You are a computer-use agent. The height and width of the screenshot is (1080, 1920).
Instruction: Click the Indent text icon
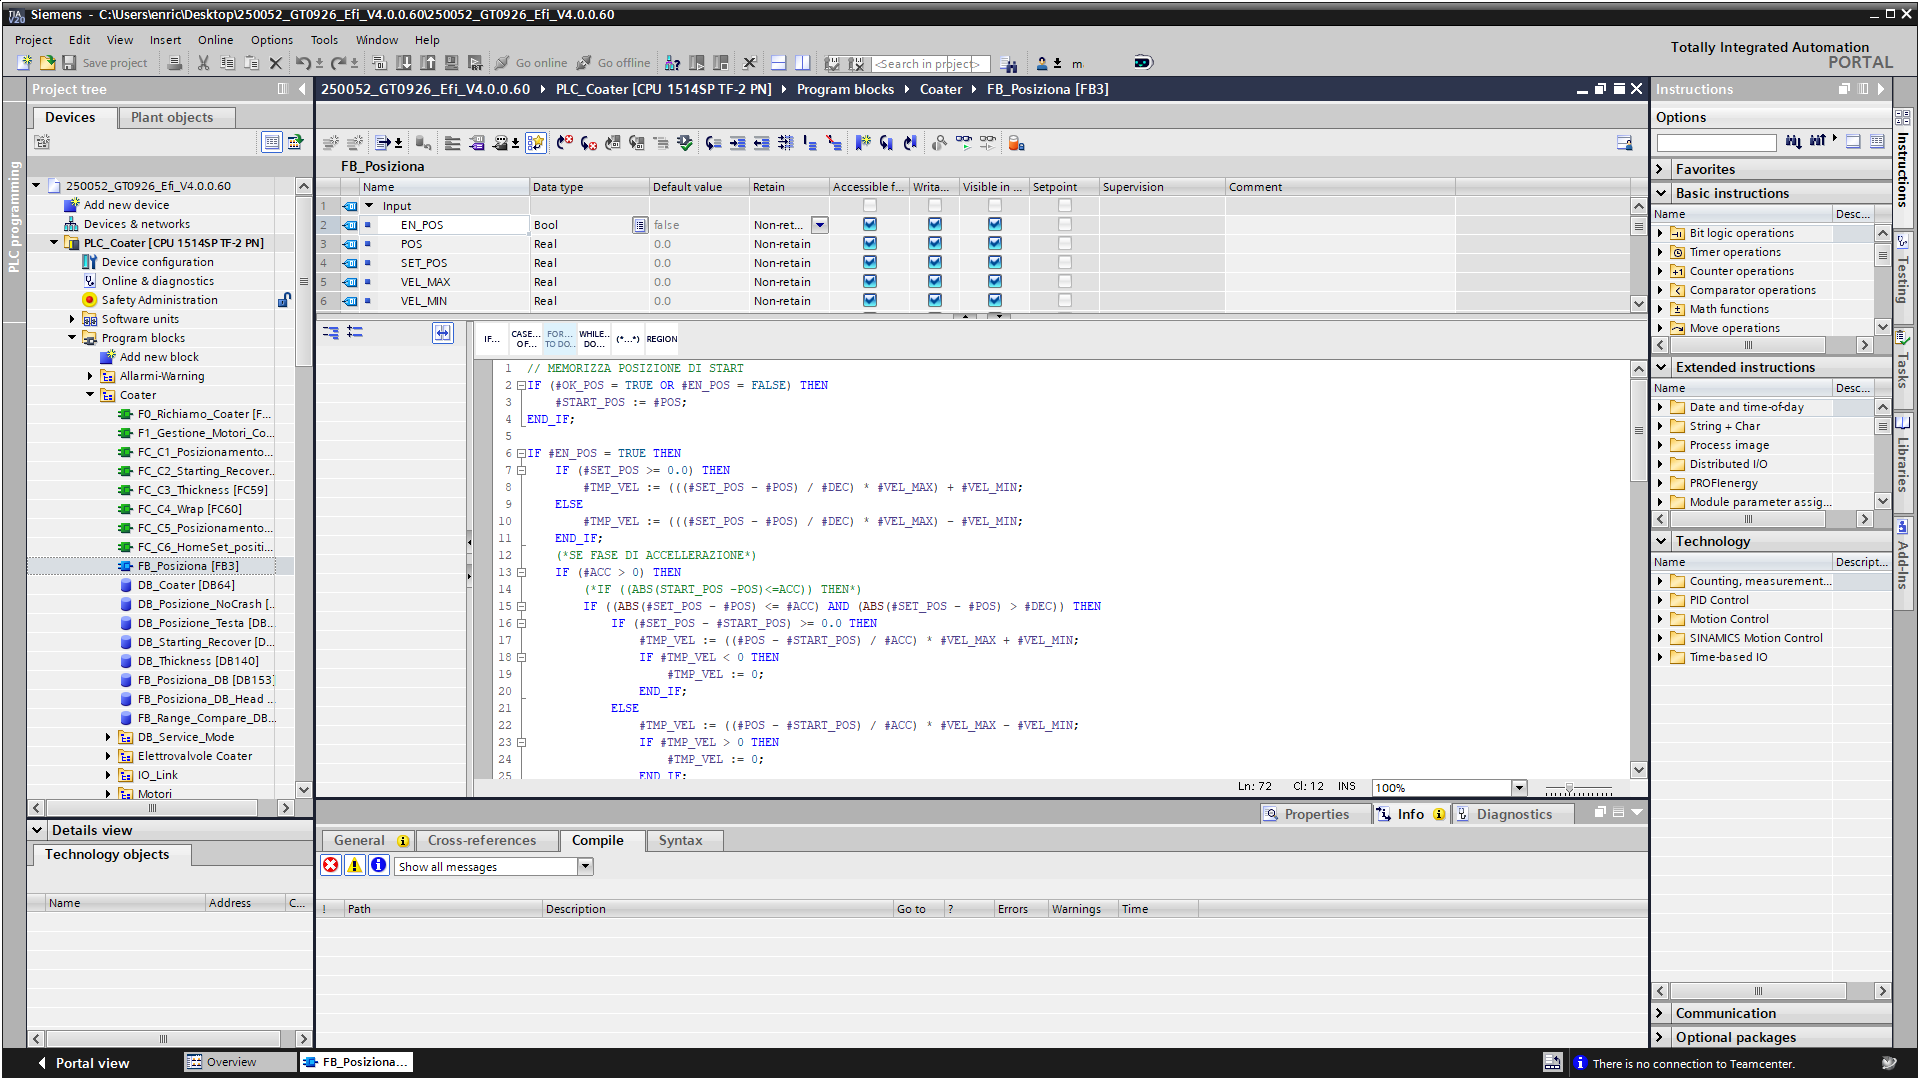coord(737,143)
